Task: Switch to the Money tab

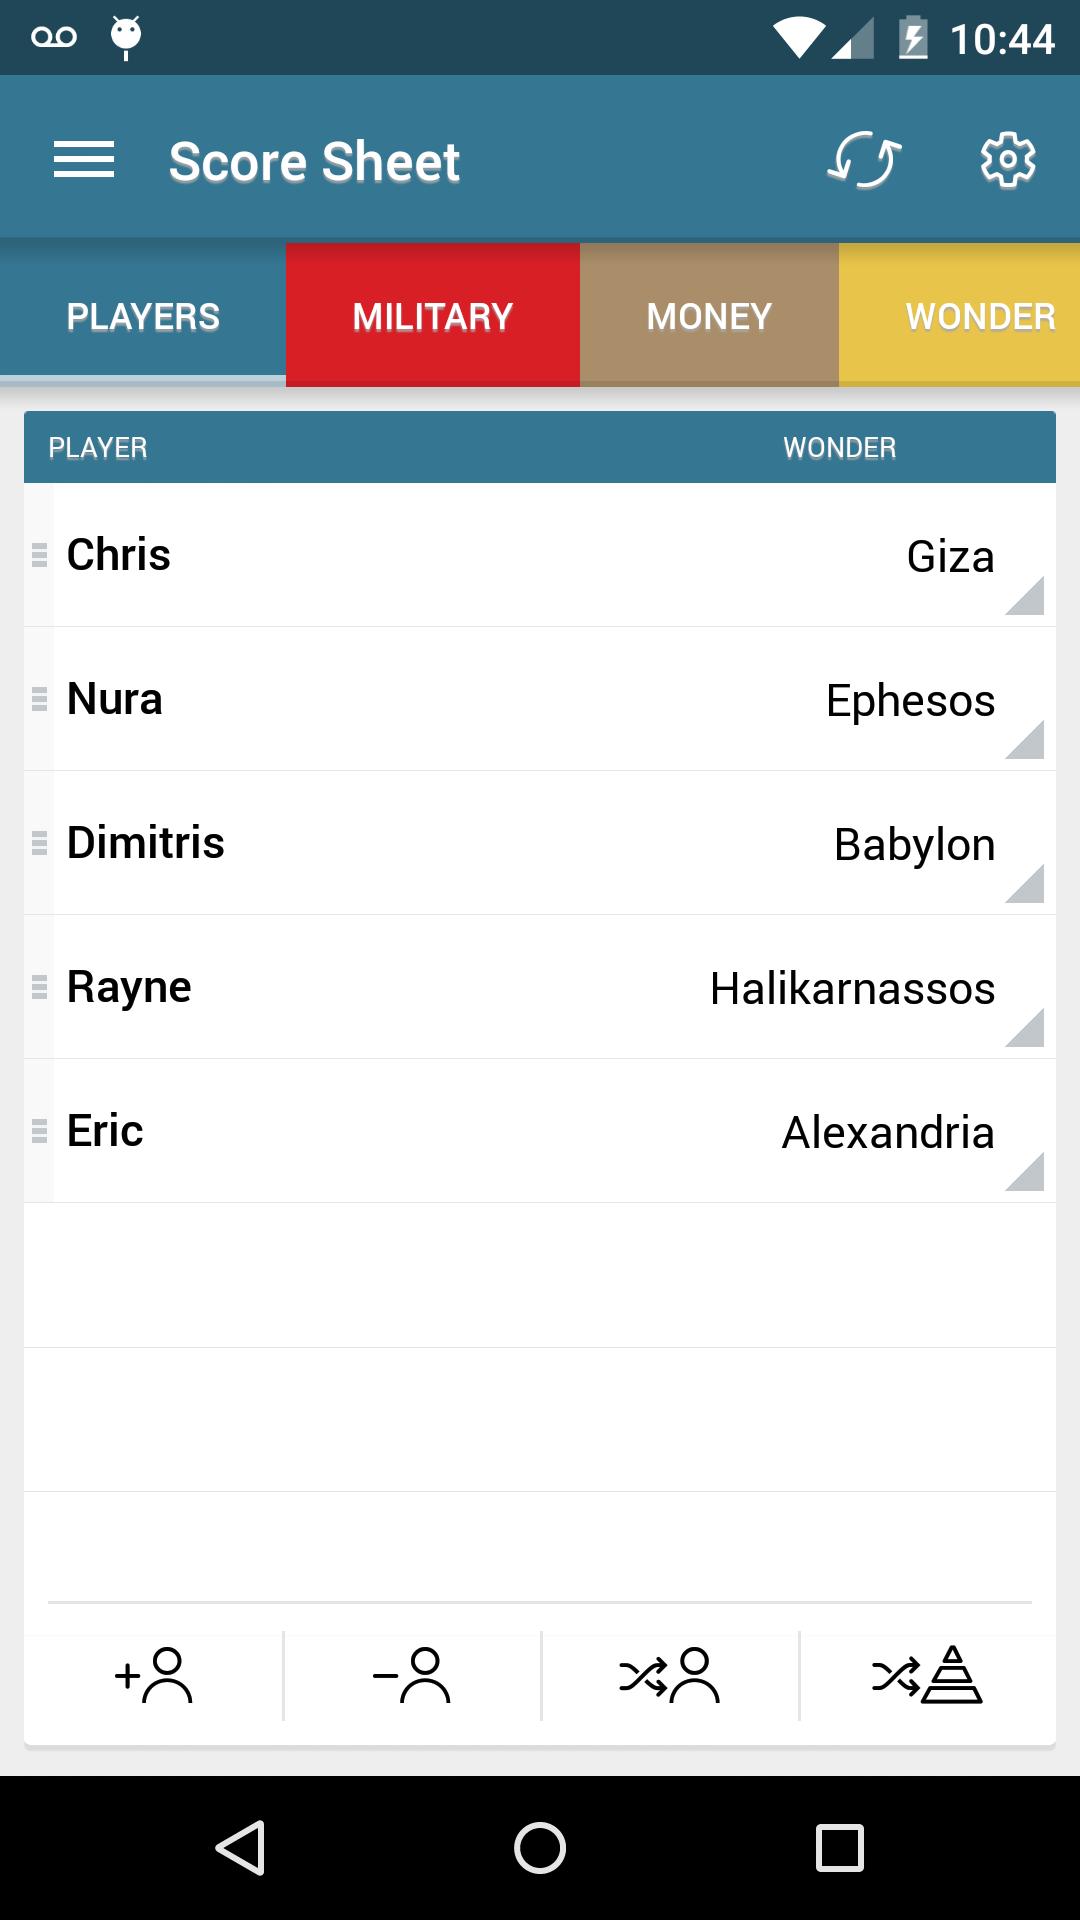Action: click(x=709, y=315)
